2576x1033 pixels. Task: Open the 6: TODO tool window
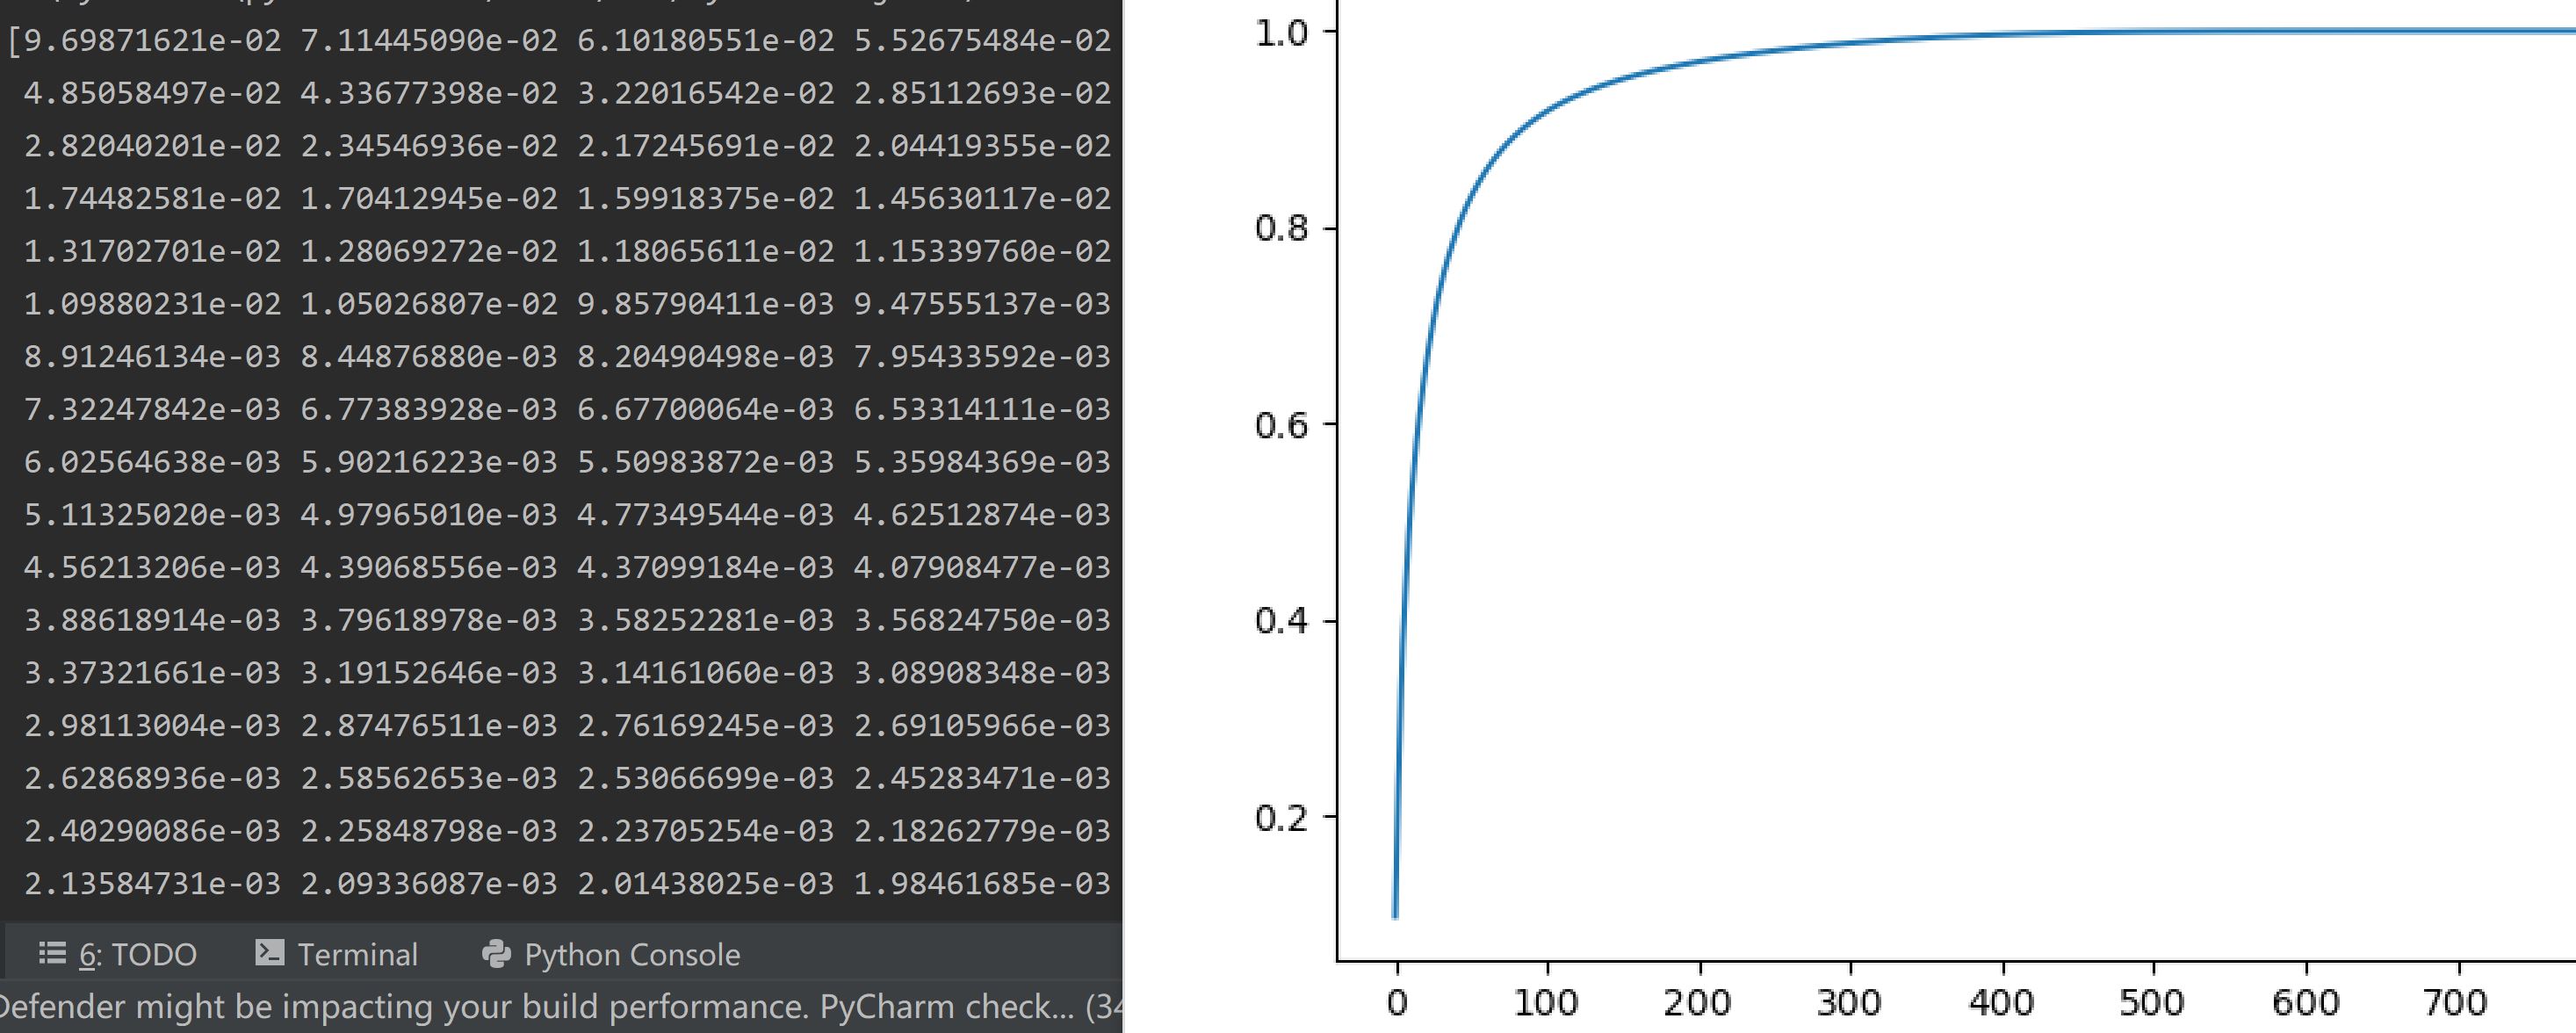tap(138, 955)
